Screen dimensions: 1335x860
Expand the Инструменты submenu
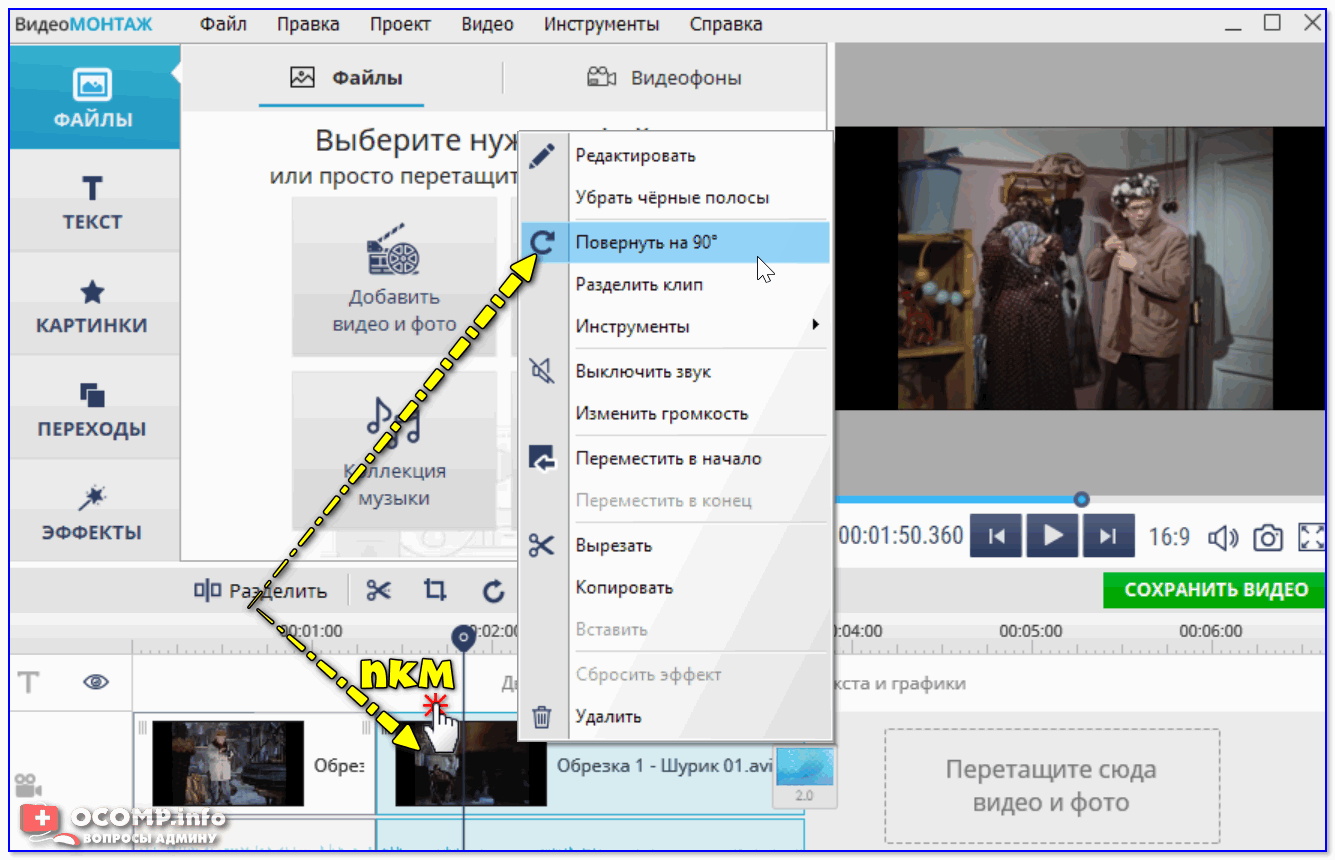697,326
